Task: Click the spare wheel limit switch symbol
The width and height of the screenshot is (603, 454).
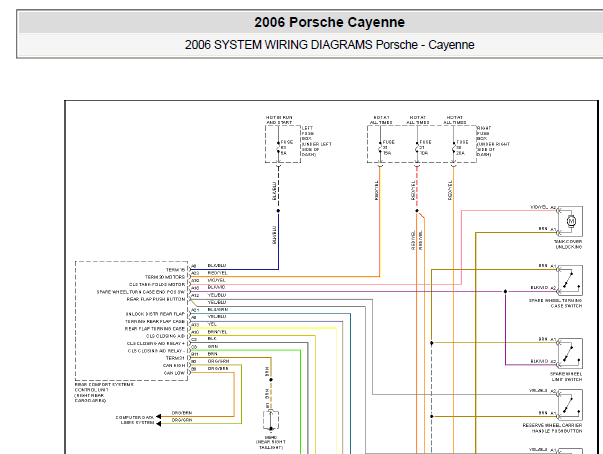Action: [570, 354]
